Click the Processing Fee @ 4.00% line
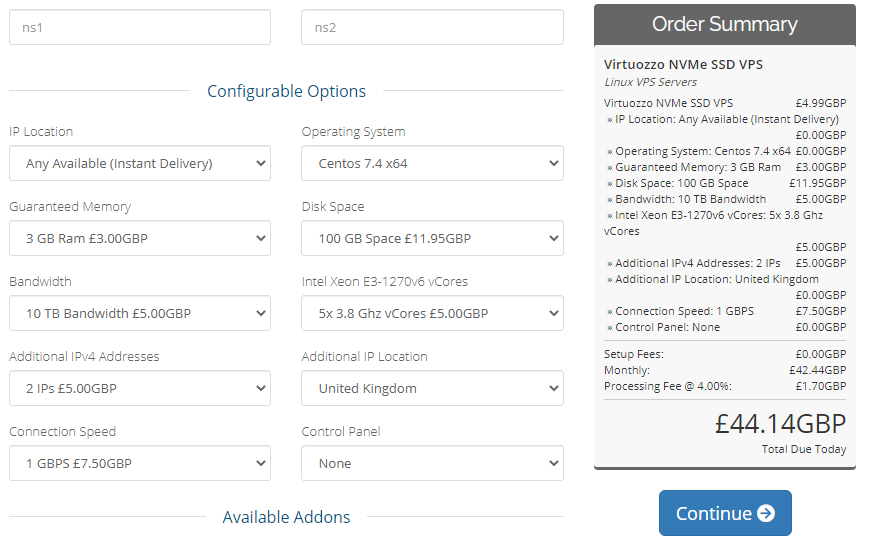872x539 pixels. (725, 387)
